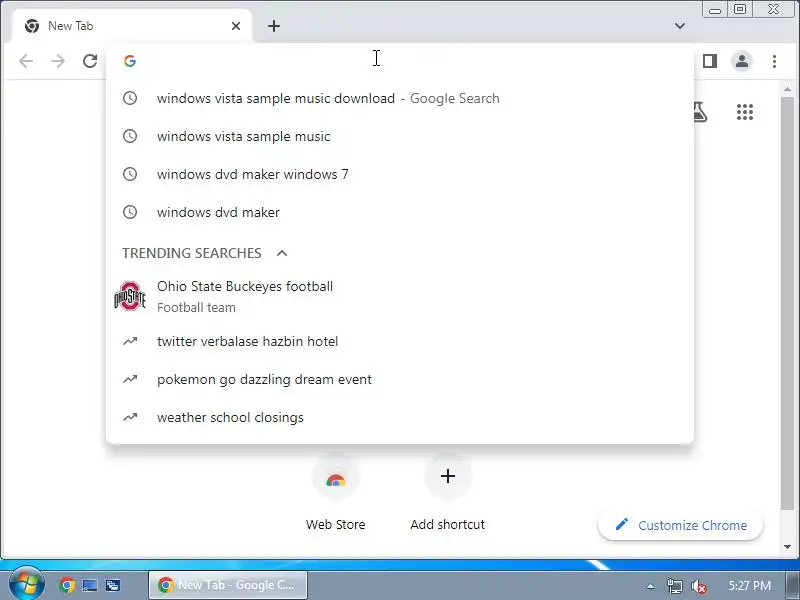The image size is (800, 600).
Task: Click the trending arrow beside 'weather school closings'
Action: pyautogui.click(x=130, y=417)
